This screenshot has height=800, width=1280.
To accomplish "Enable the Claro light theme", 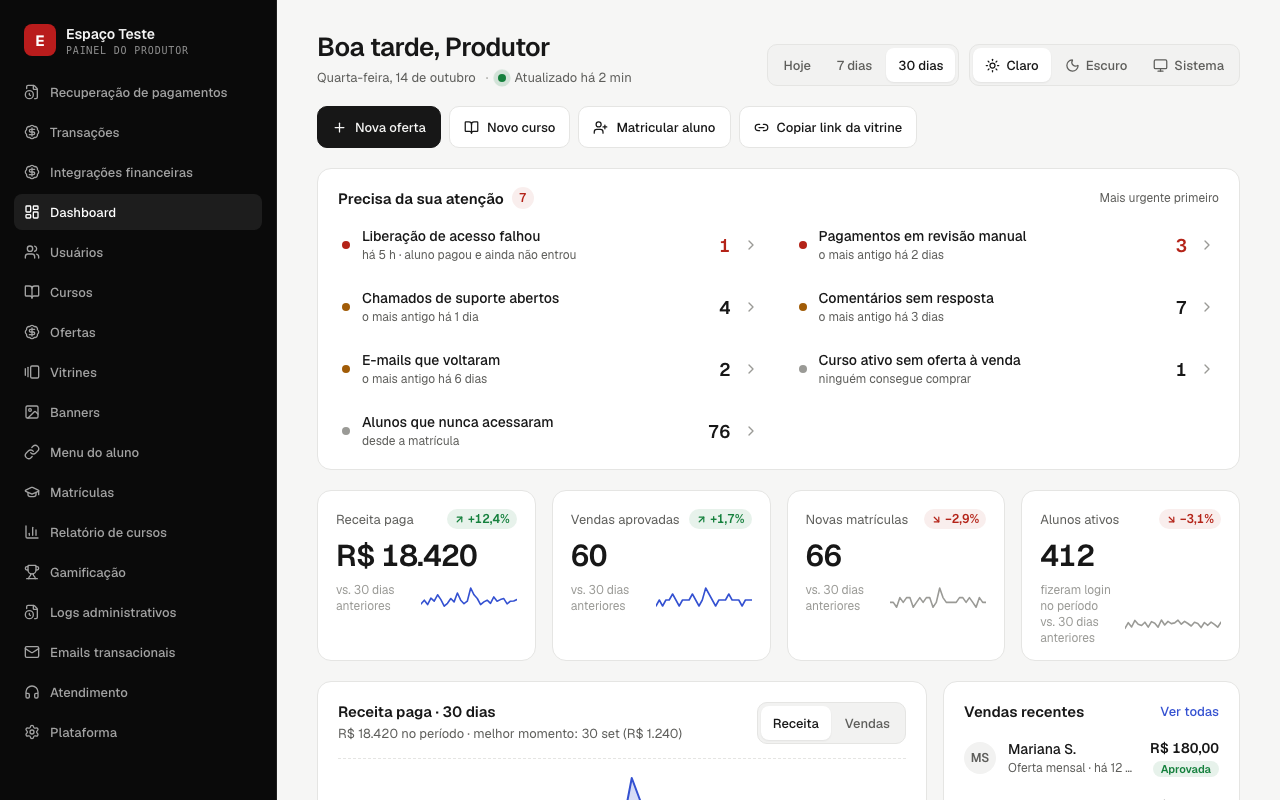I will 1012,65.
